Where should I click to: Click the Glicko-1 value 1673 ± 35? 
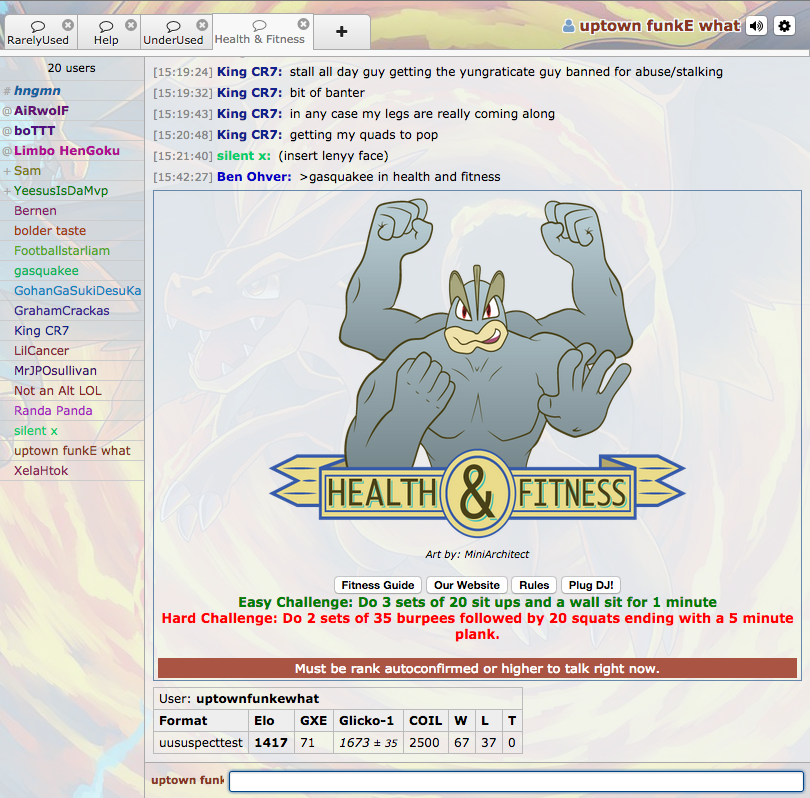(368, 743)
